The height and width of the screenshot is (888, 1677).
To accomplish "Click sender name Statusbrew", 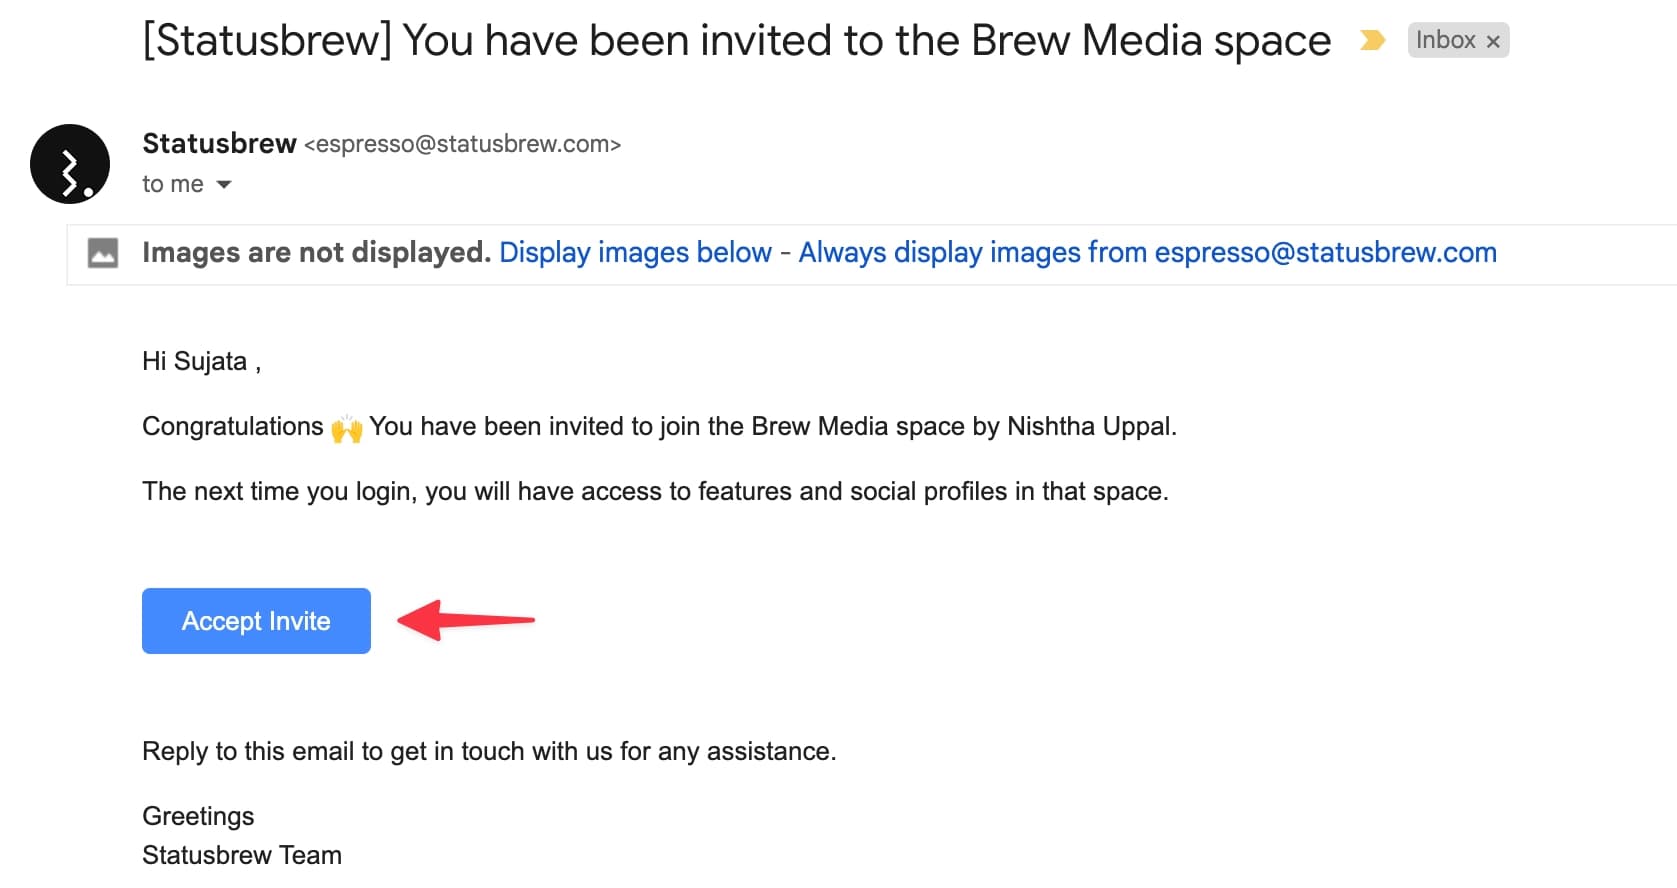I will coord(219,144).
